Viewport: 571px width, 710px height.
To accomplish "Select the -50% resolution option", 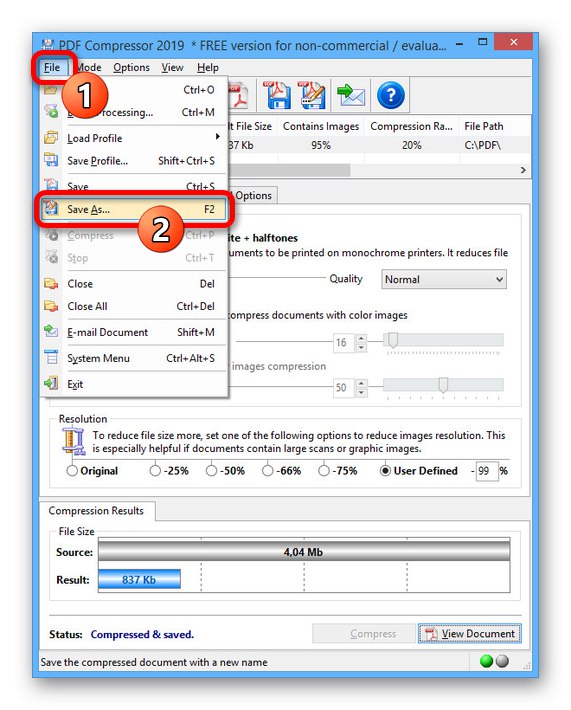I will pyautogui.click(x=211, y=471).
